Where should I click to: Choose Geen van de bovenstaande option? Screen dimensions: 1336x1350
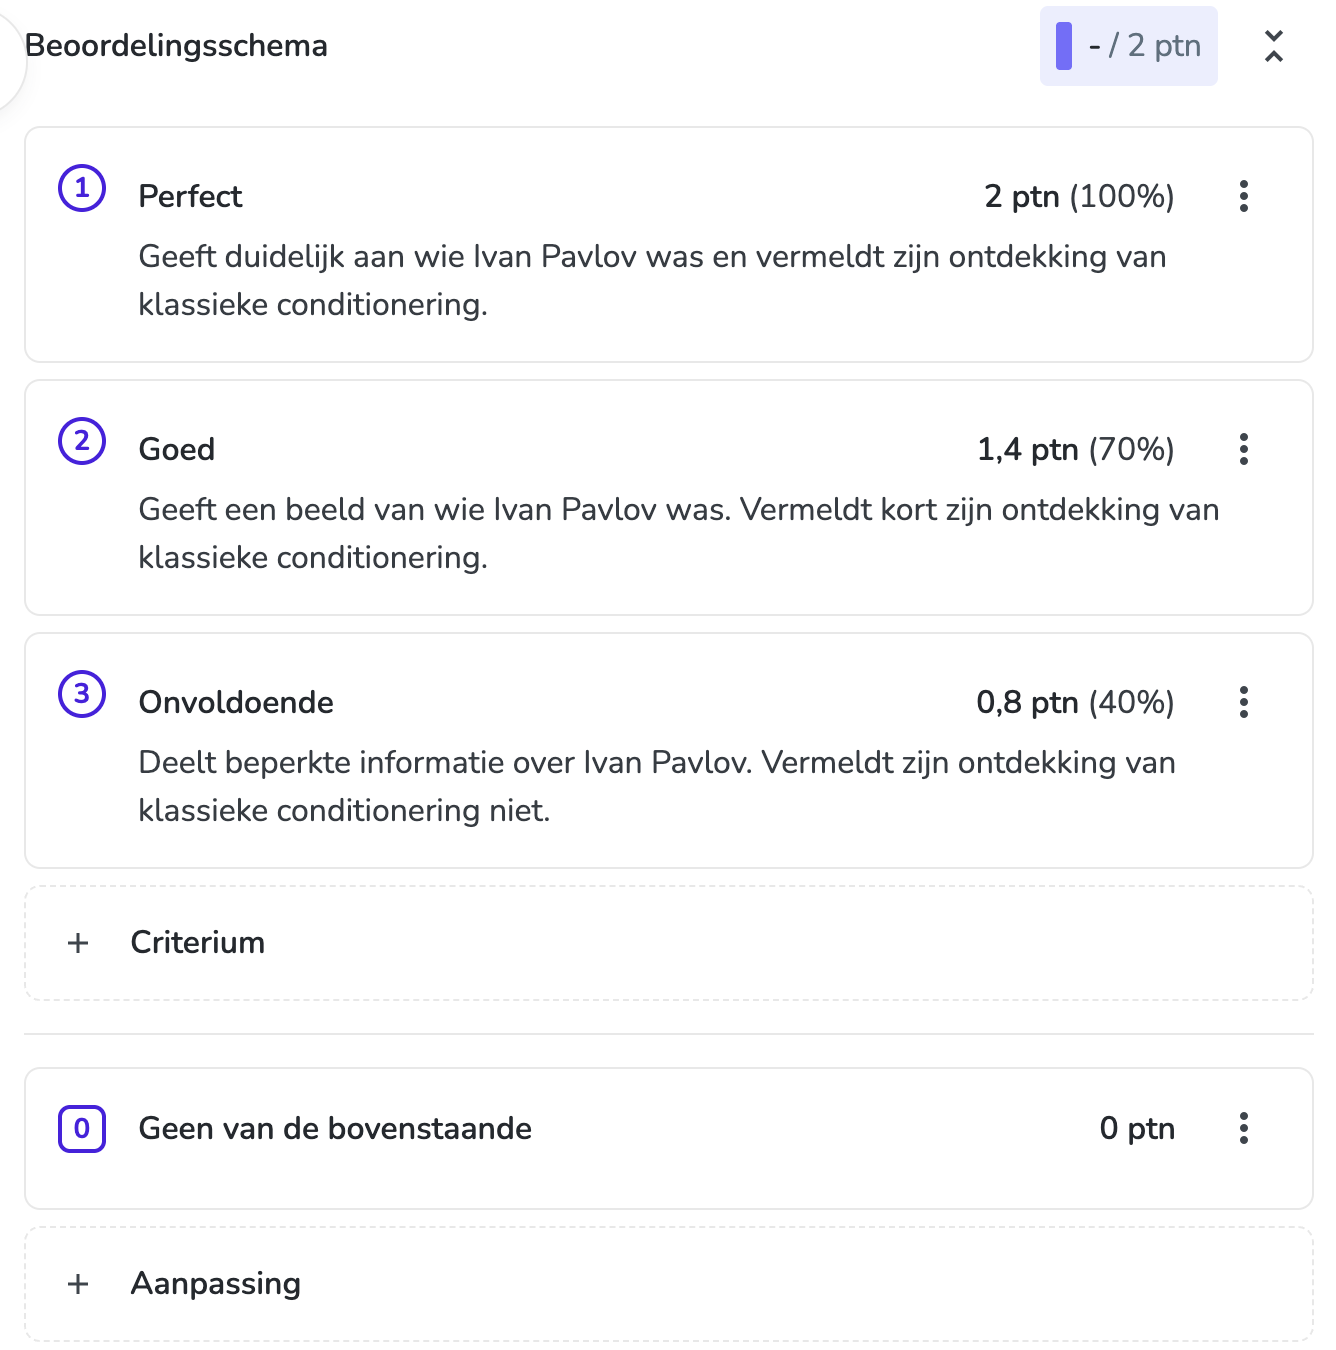(668, 1138)
